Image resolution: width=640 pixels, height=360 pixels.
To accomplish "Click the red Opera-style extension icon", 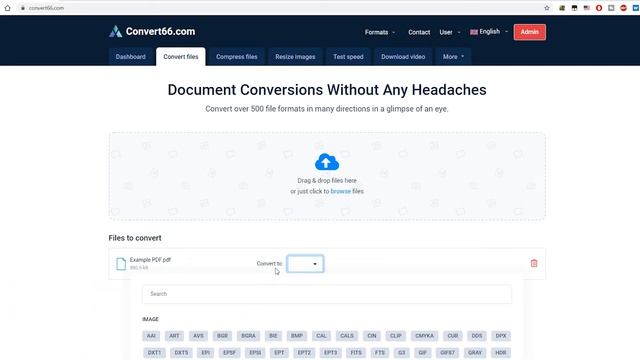I will 599,8.
